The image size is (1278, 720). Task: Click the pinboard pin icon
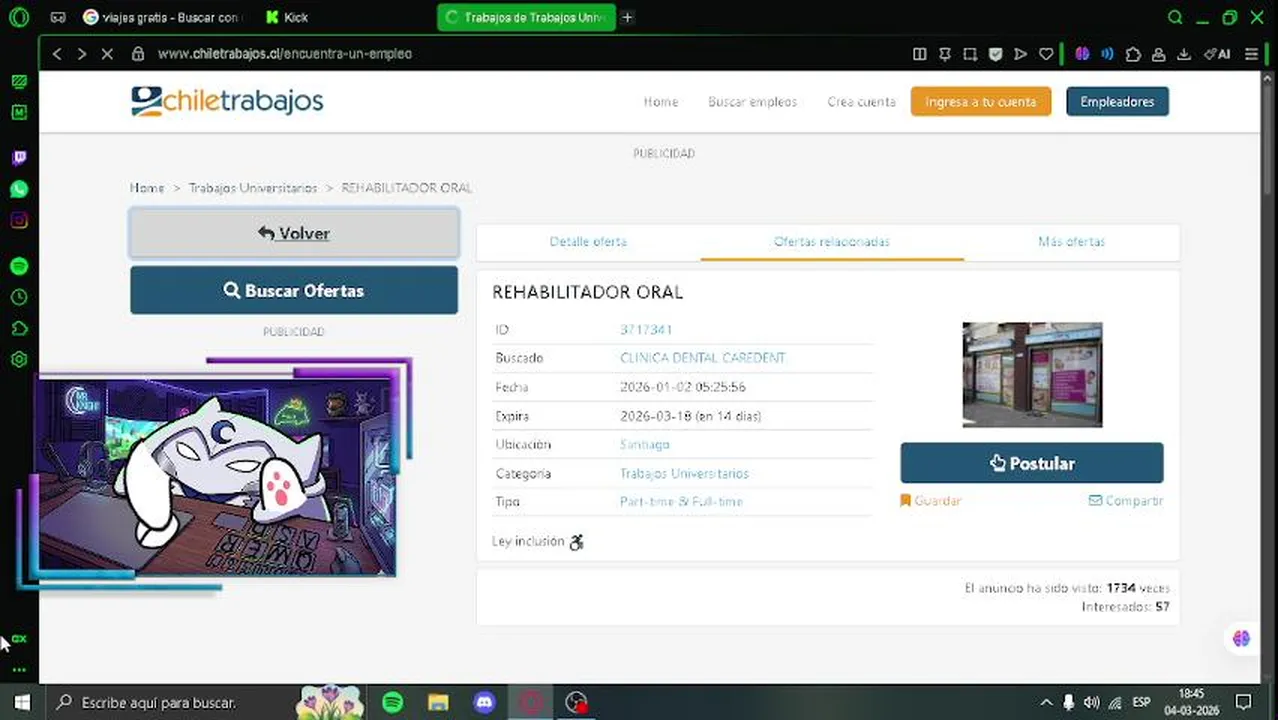pyautogui.click(x=945, y=54)
